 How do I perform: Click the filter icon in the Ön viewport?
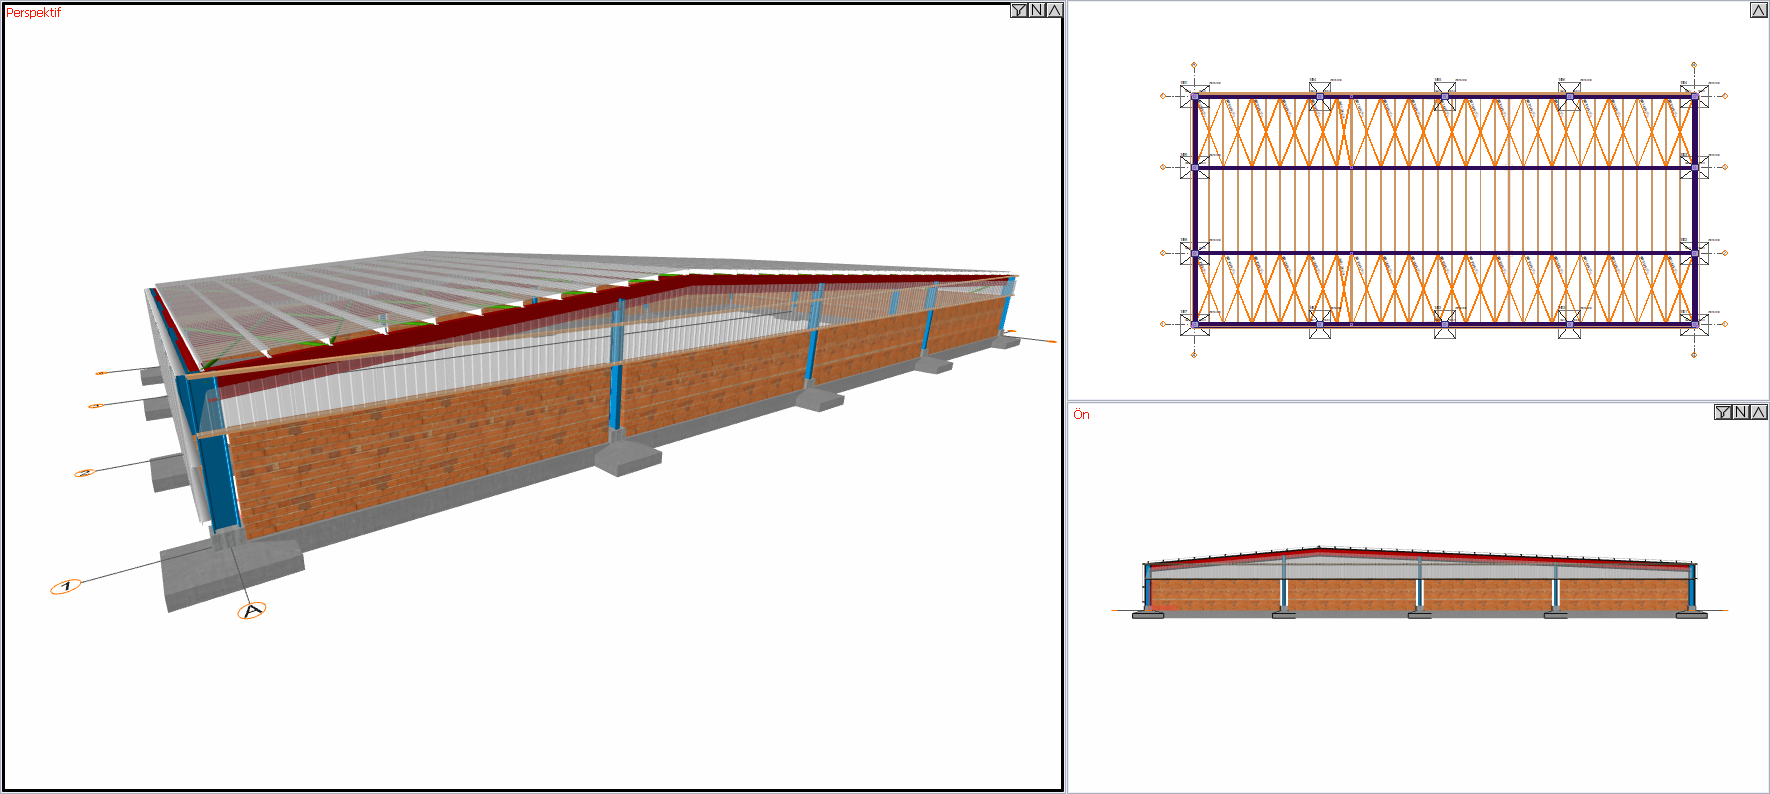point(1723,412)
